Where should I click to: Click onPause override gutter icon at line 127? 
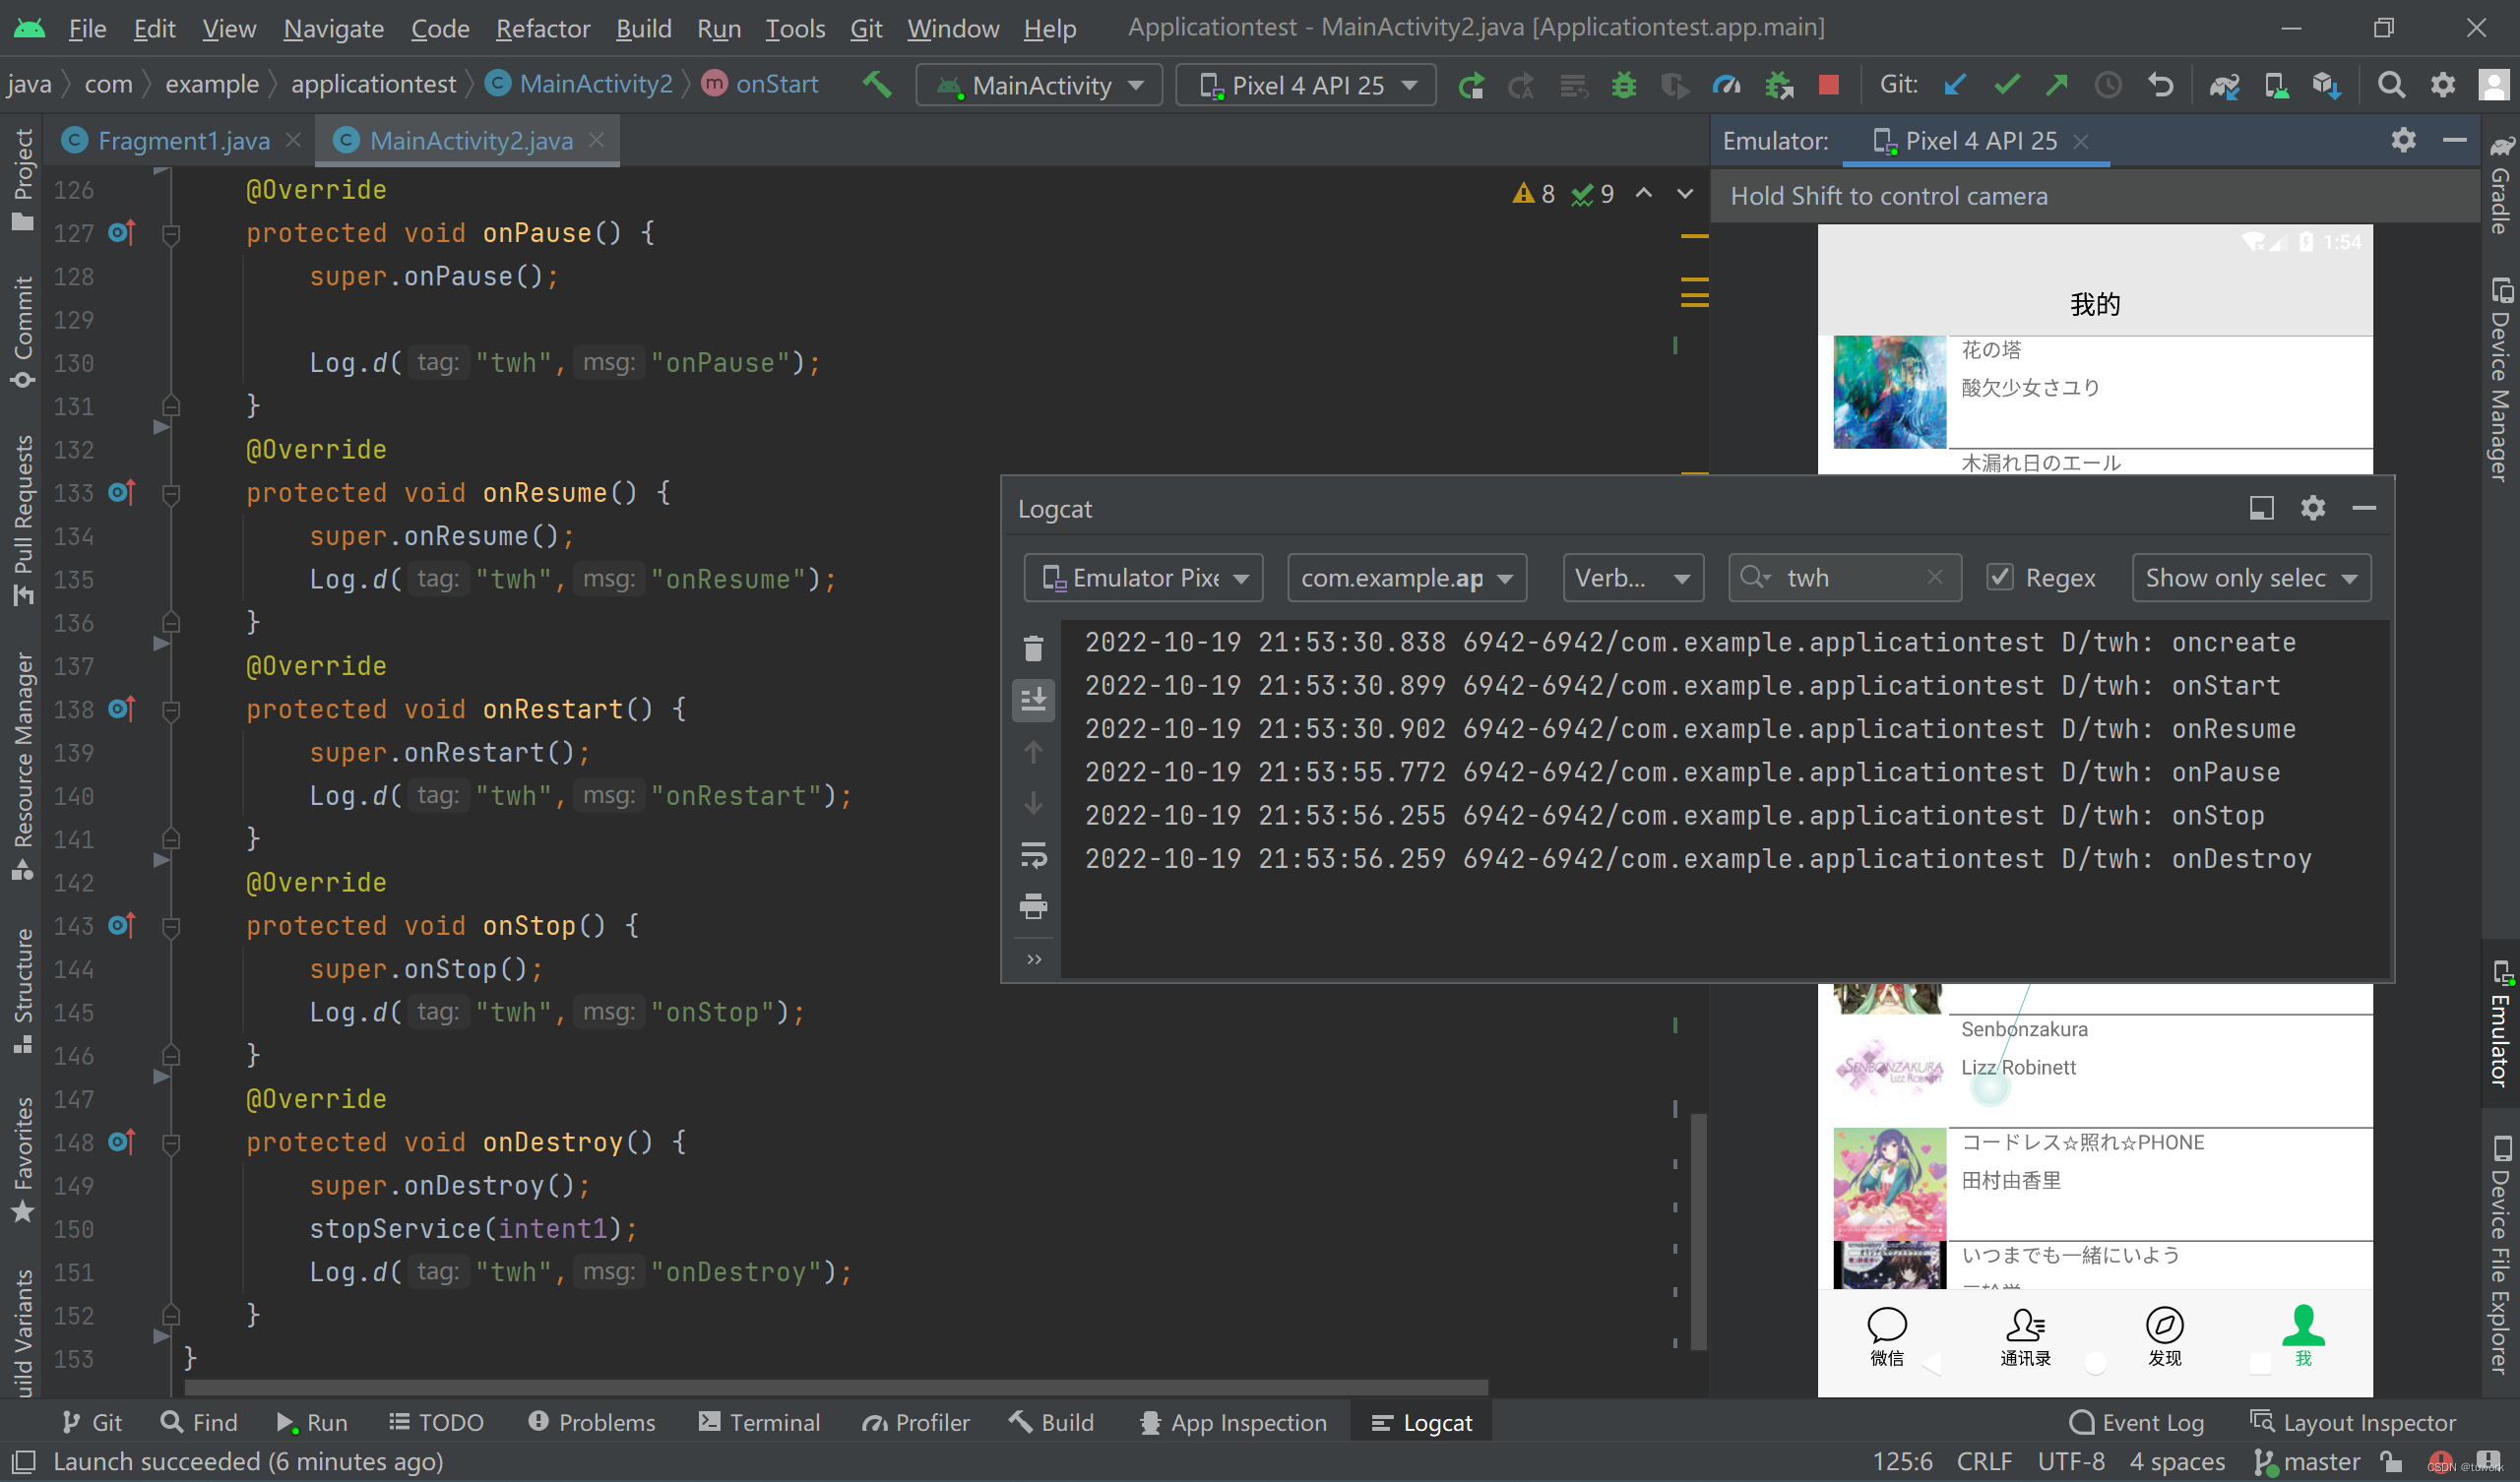coord(122,232)
